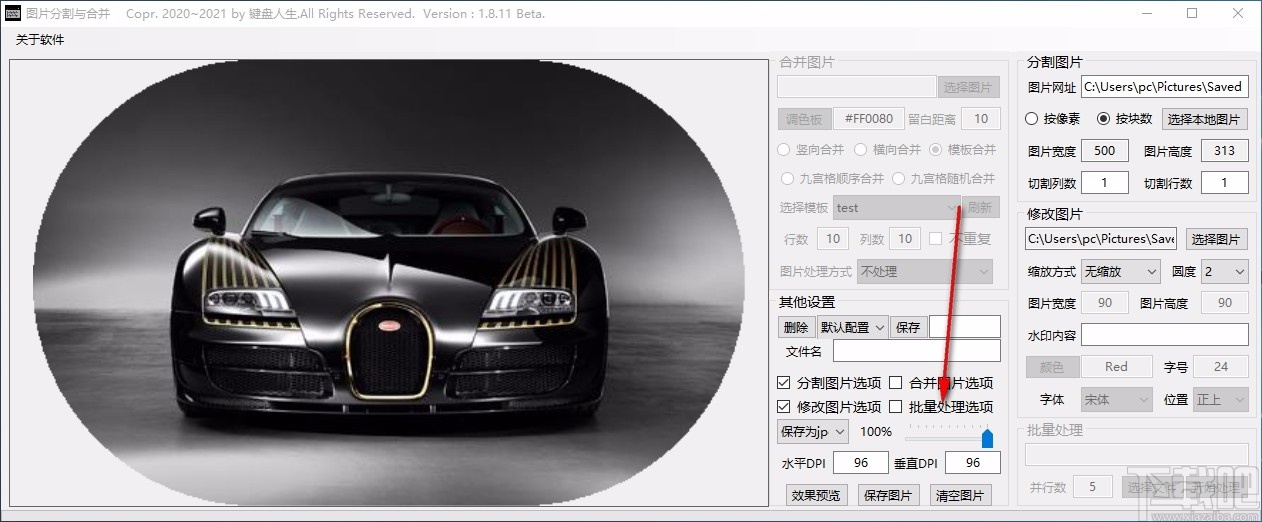This screenshot has width=1262, height=522.
Task: Enable the 批量处理选项 checkbox
Action: (x=896, y=407)
